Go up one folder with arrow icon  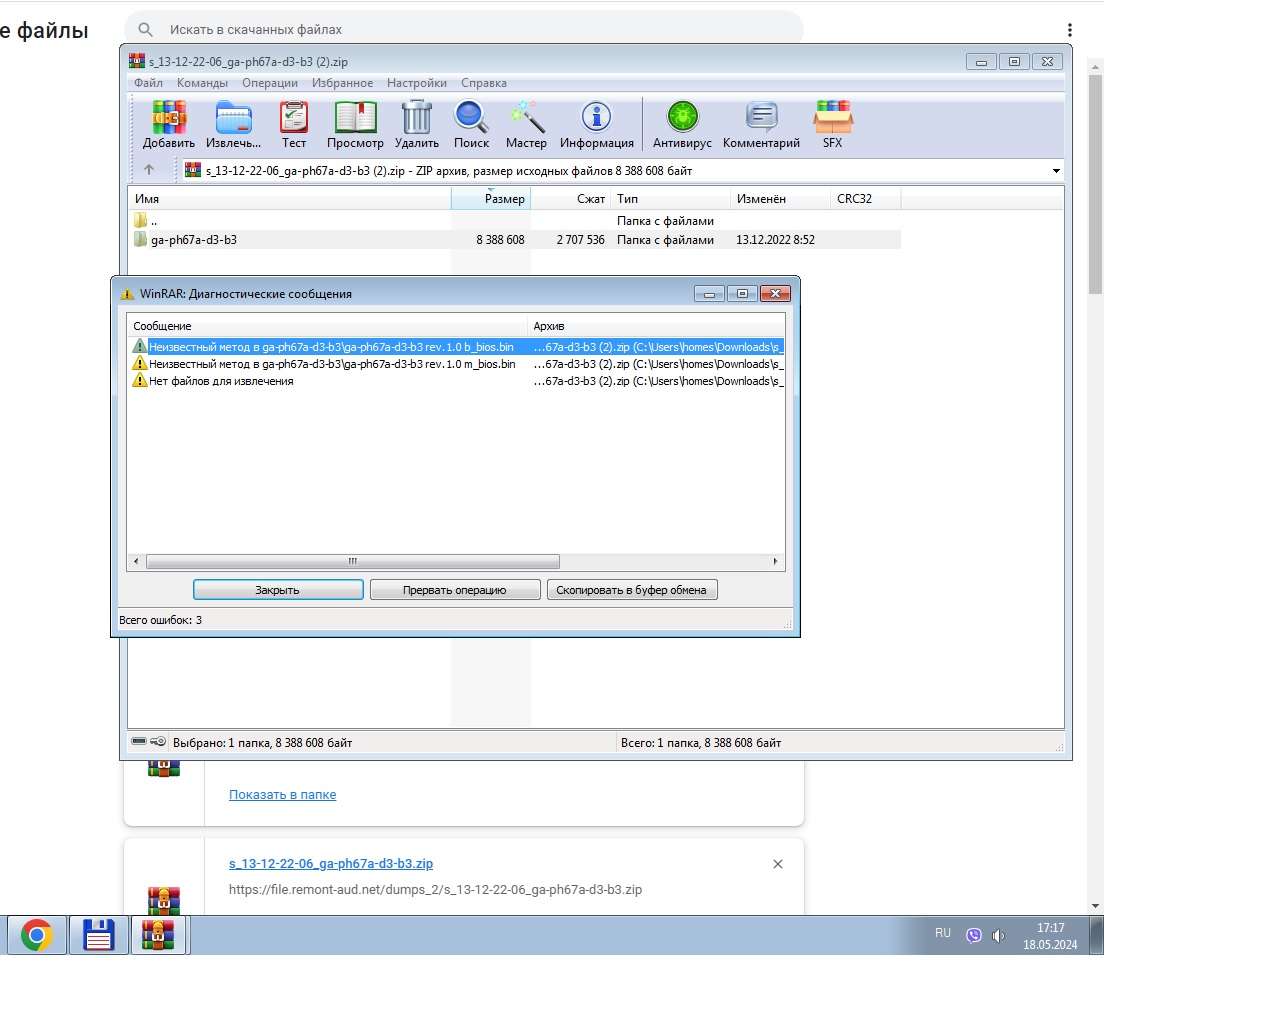(x=149, y=170)
